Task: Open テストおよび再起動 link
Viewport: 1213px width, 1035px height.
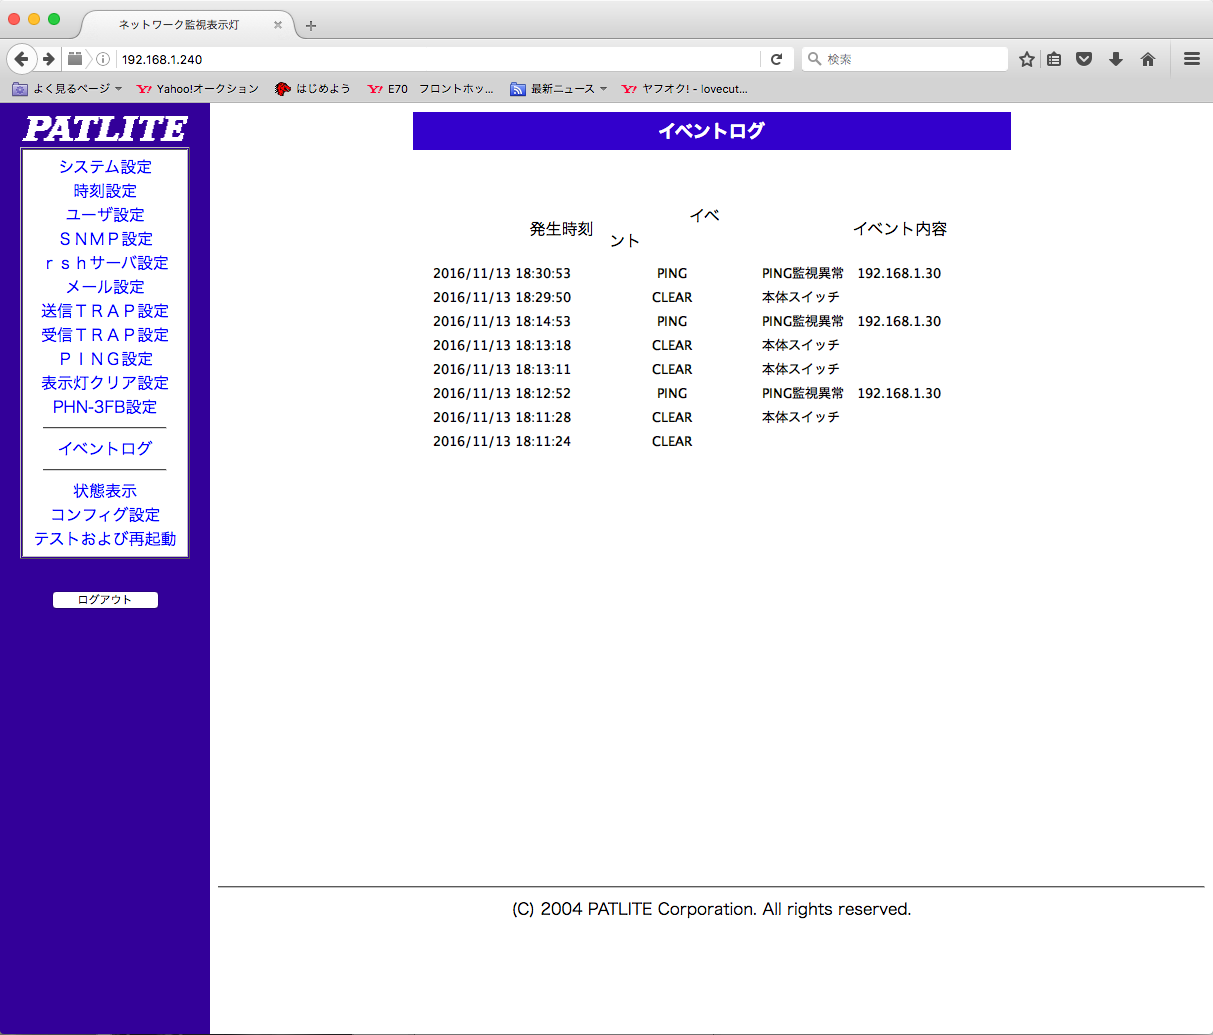Action: [x=105, y=539]
